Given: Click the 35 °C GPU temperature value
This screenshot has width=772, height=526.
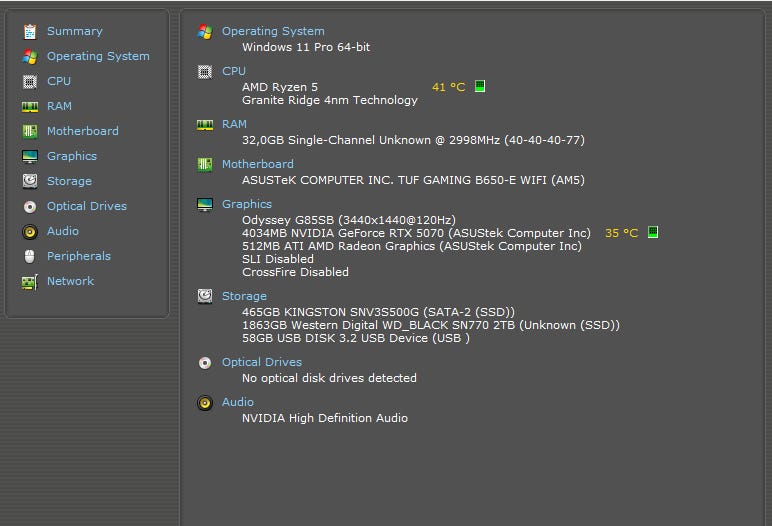Looking at the screenshot, I should pyautogui.click(x=621, y=233).
